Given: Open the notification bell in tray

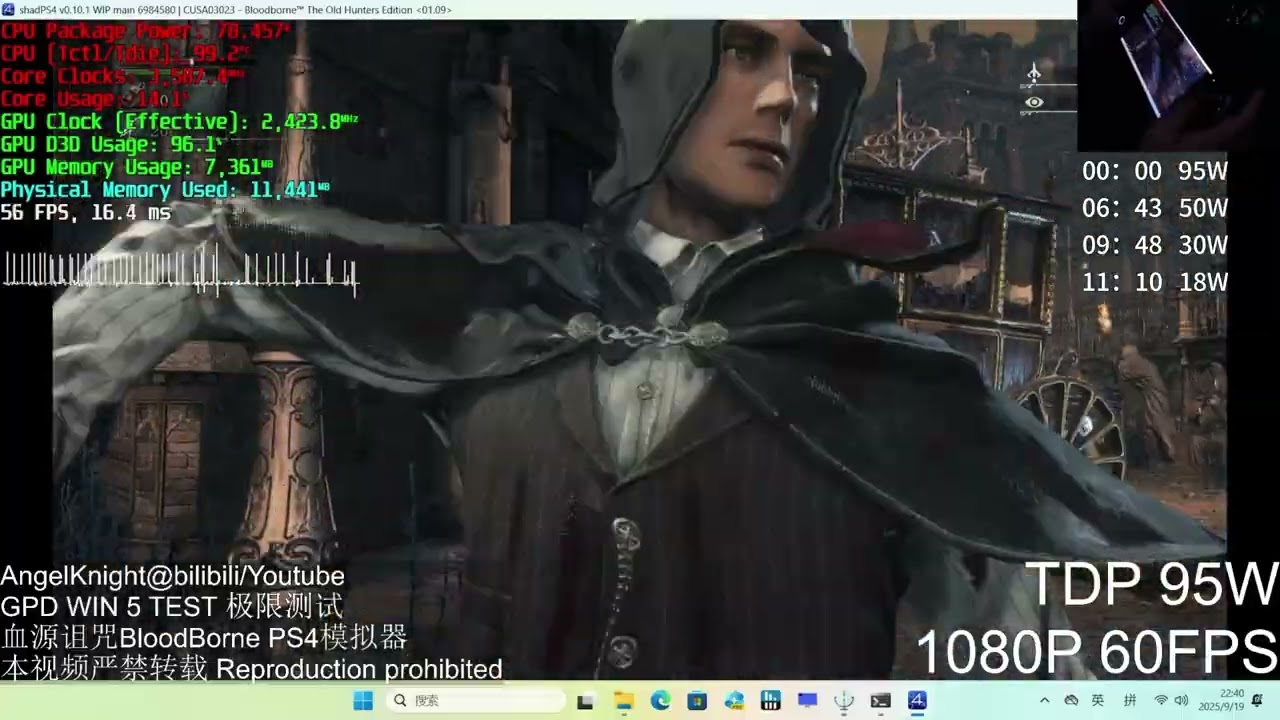Looking at the screenshot, I should click(1258, 701).
